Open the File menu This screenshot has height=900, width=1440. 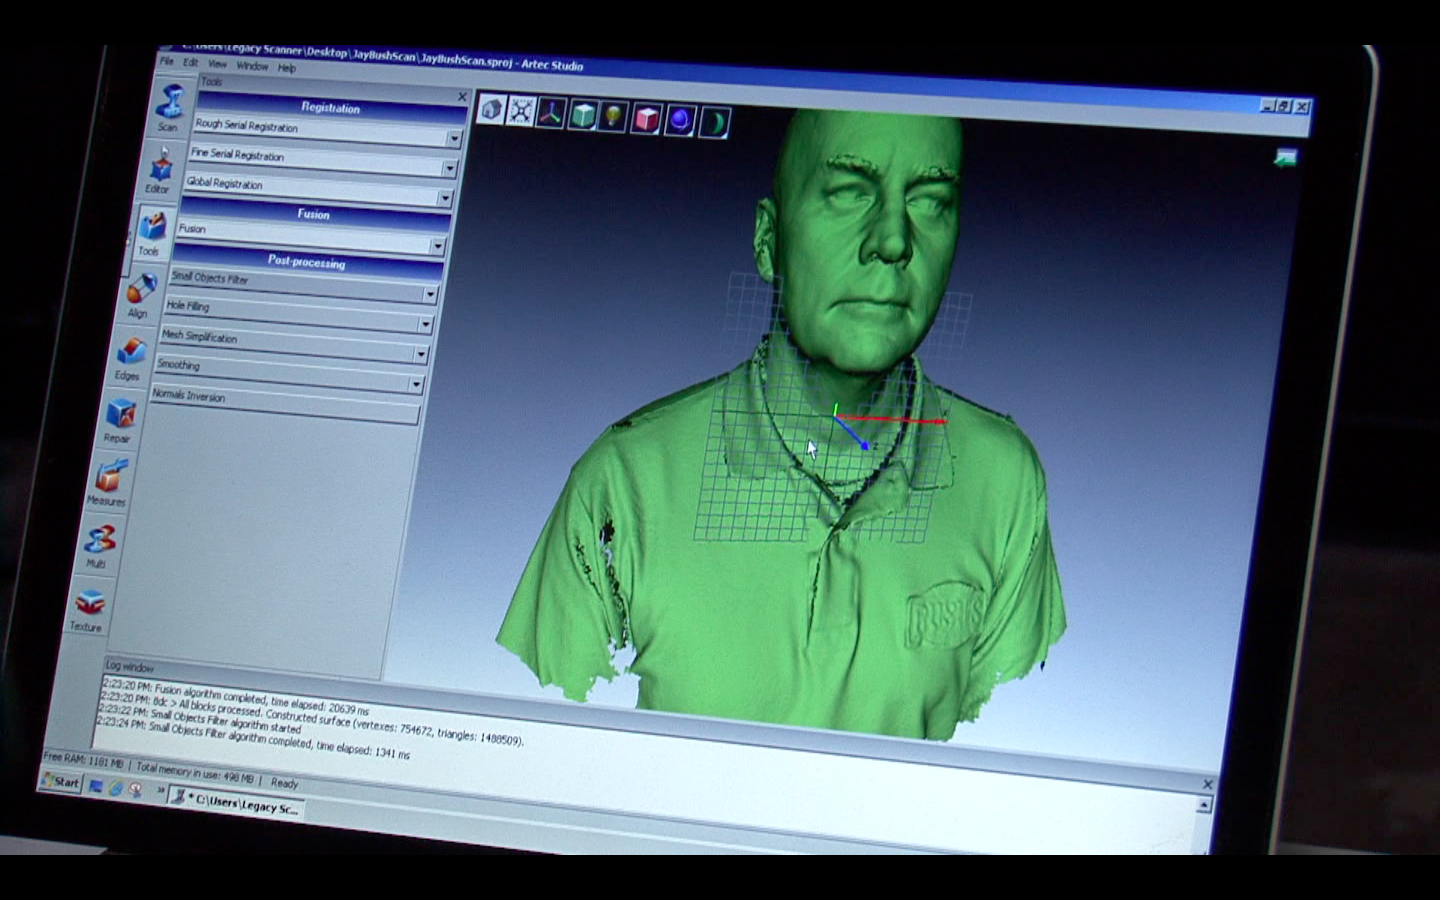[x=167, y=62]
